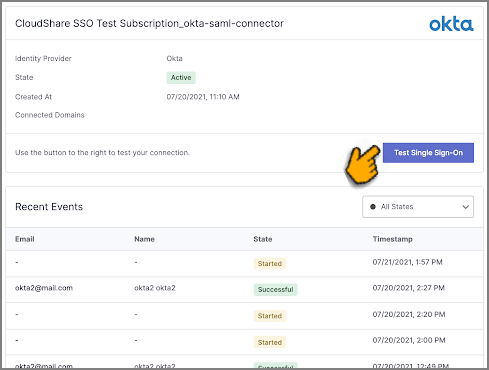
Task: Select okta2@mail.com in the 2:27 PM row
Action: (44, 288)
